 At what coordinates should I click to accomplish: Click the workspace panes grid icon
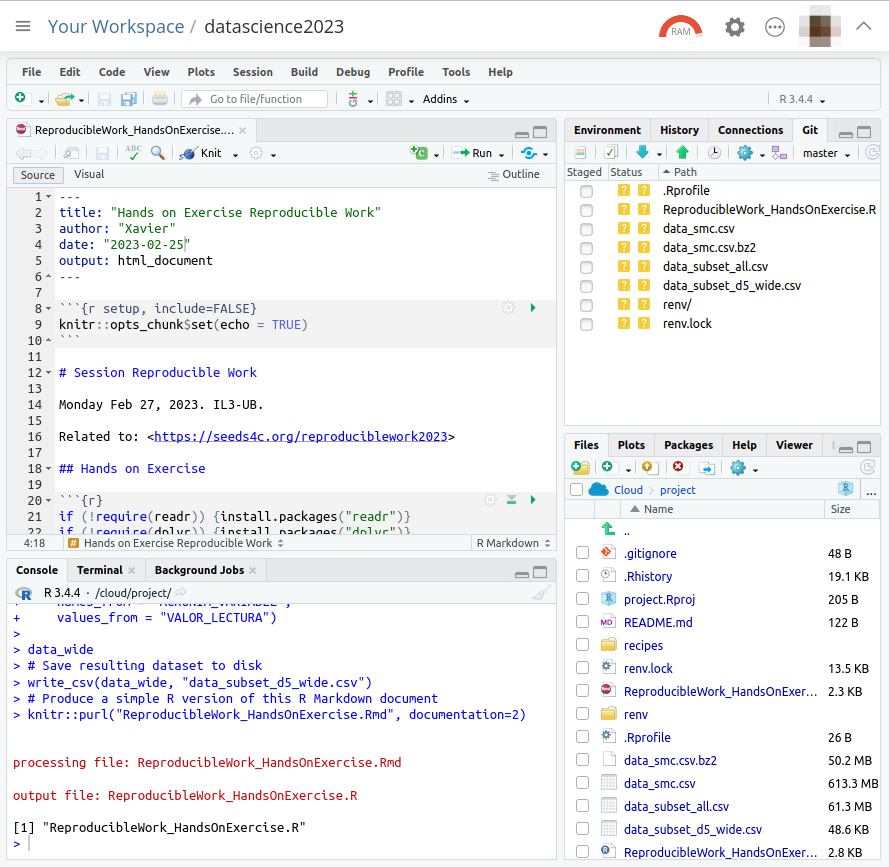pos(393,99)
